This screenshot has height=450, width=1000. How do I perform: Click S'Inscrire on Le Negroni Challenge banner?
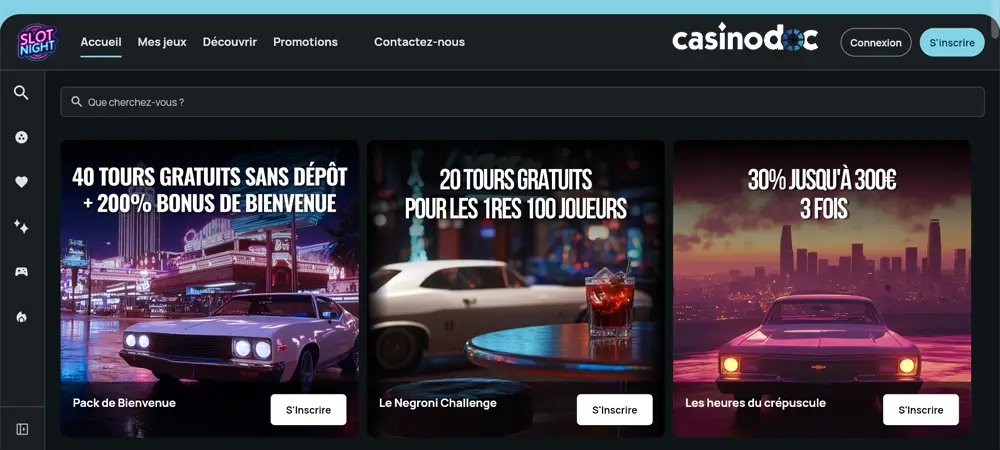point(614,410)
